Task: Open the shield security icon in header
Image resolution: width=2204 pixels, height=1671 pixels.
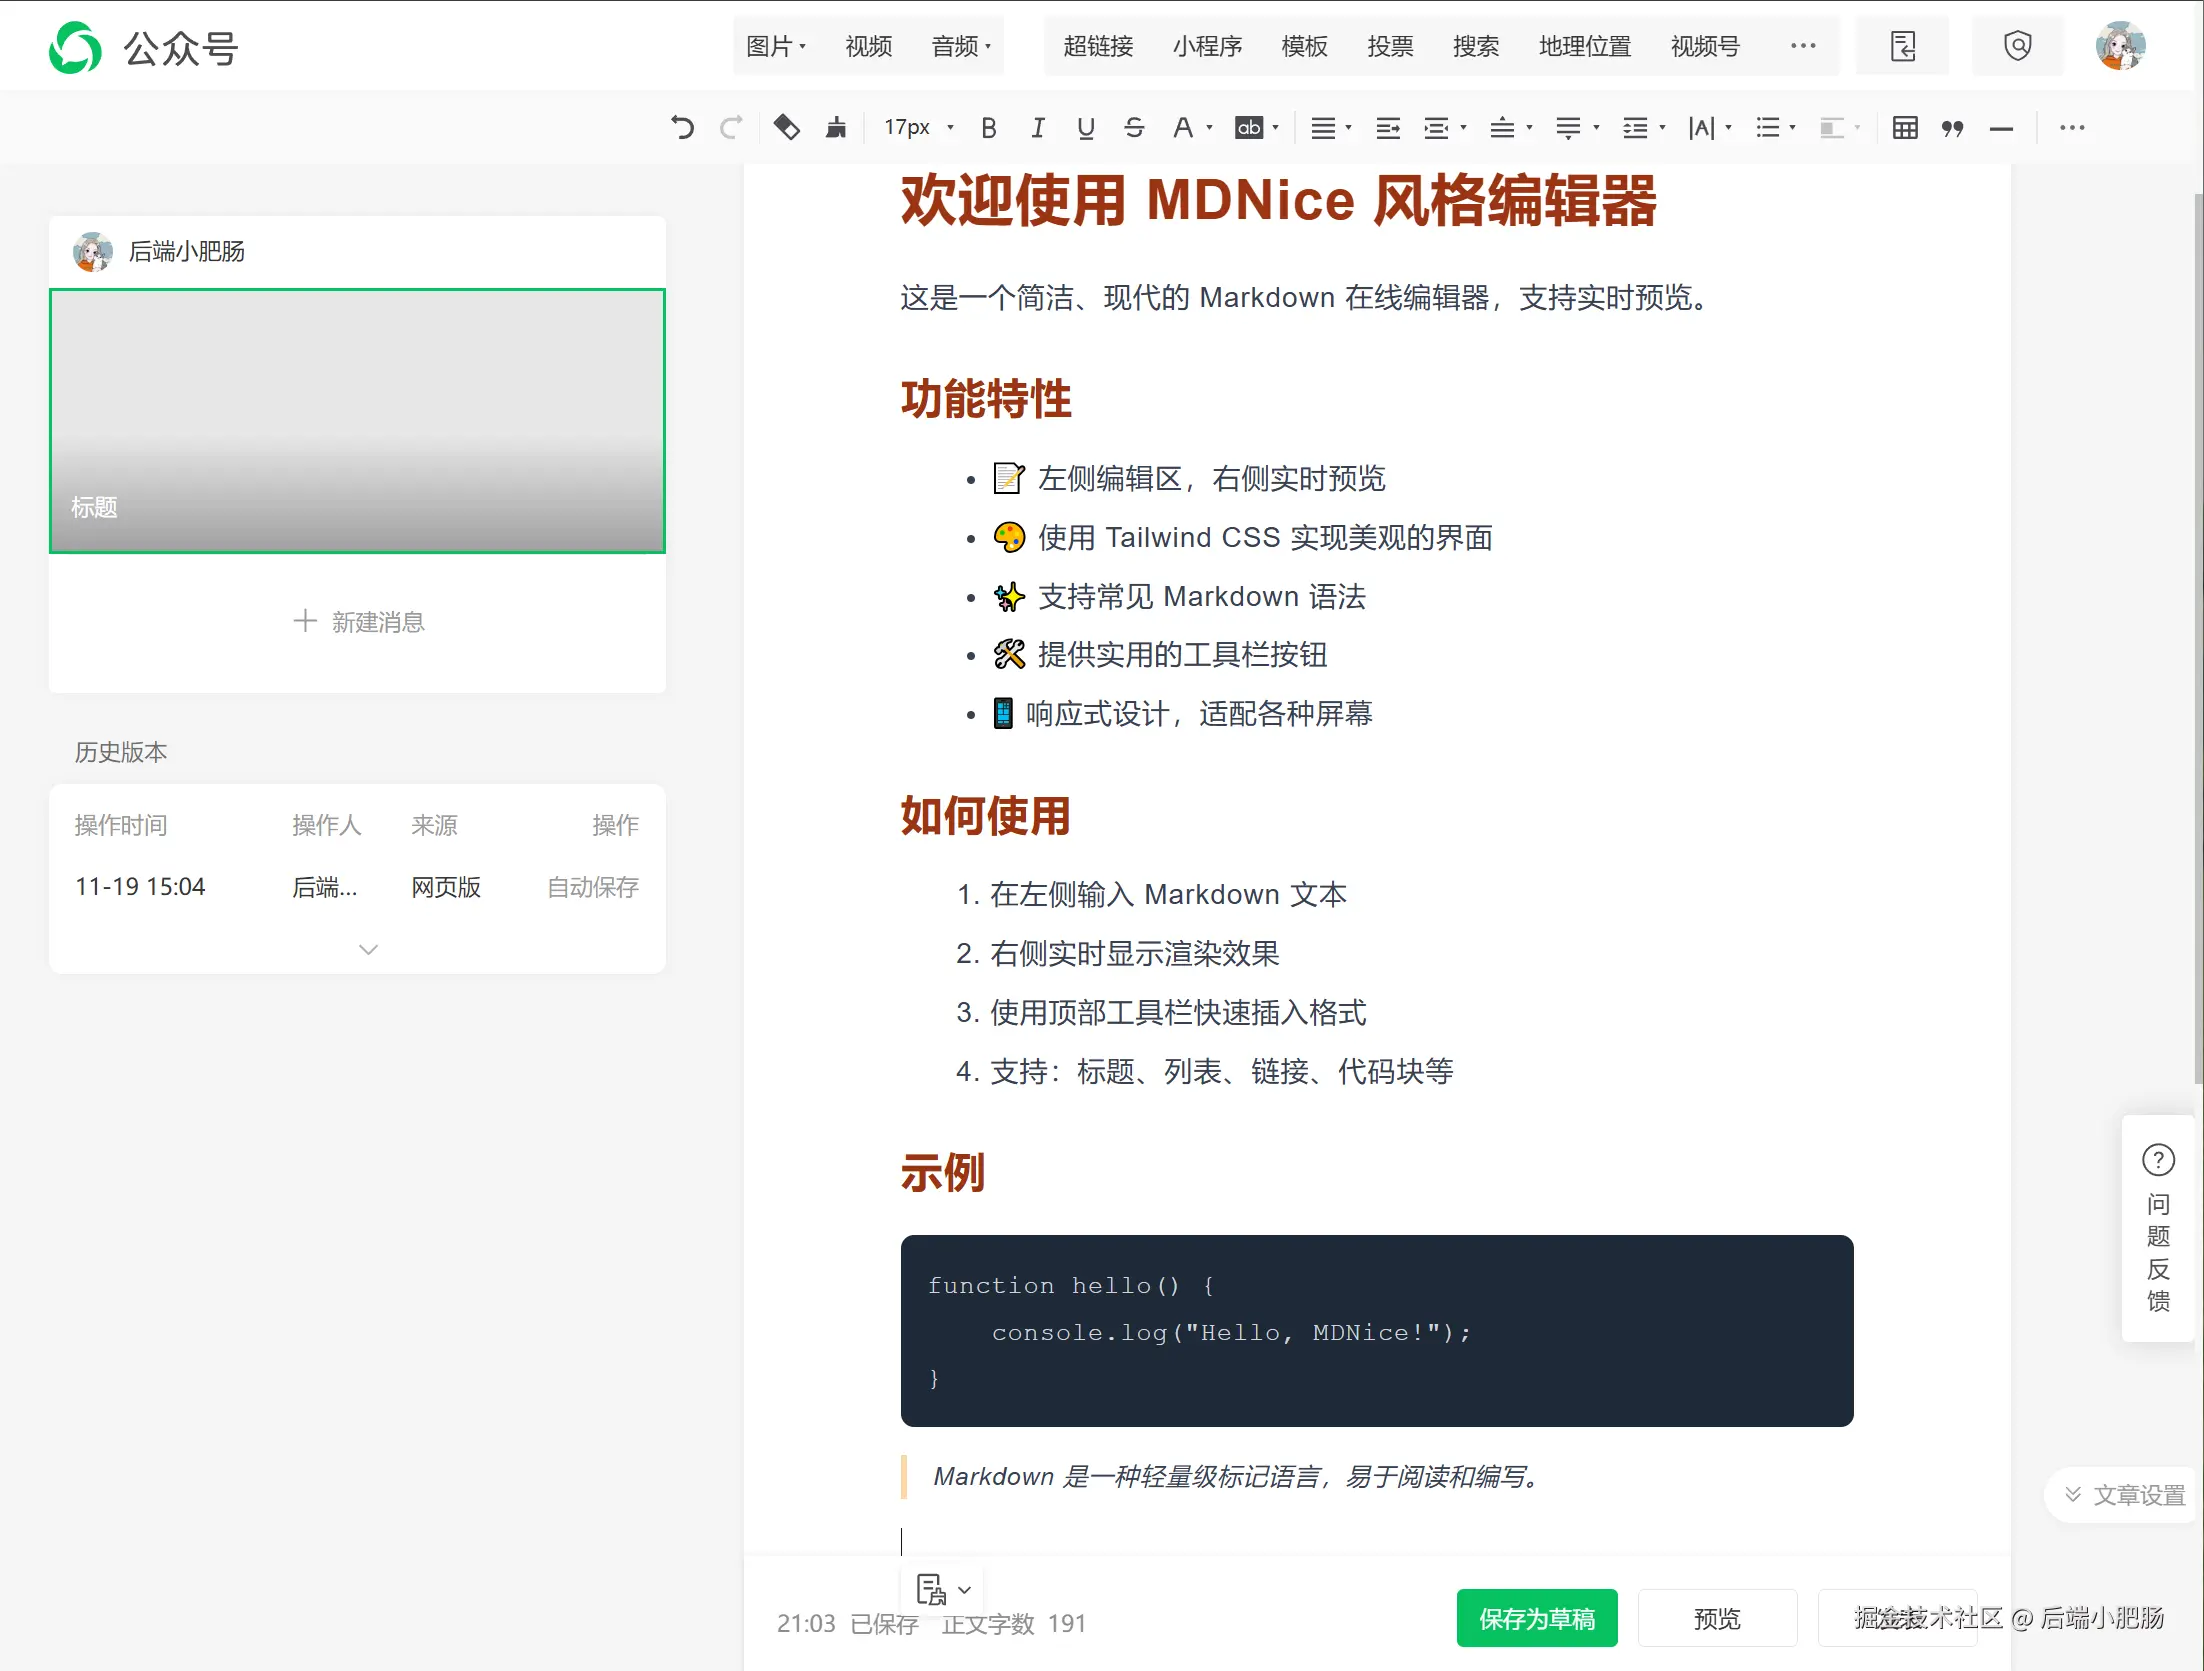Action: 2017,46
